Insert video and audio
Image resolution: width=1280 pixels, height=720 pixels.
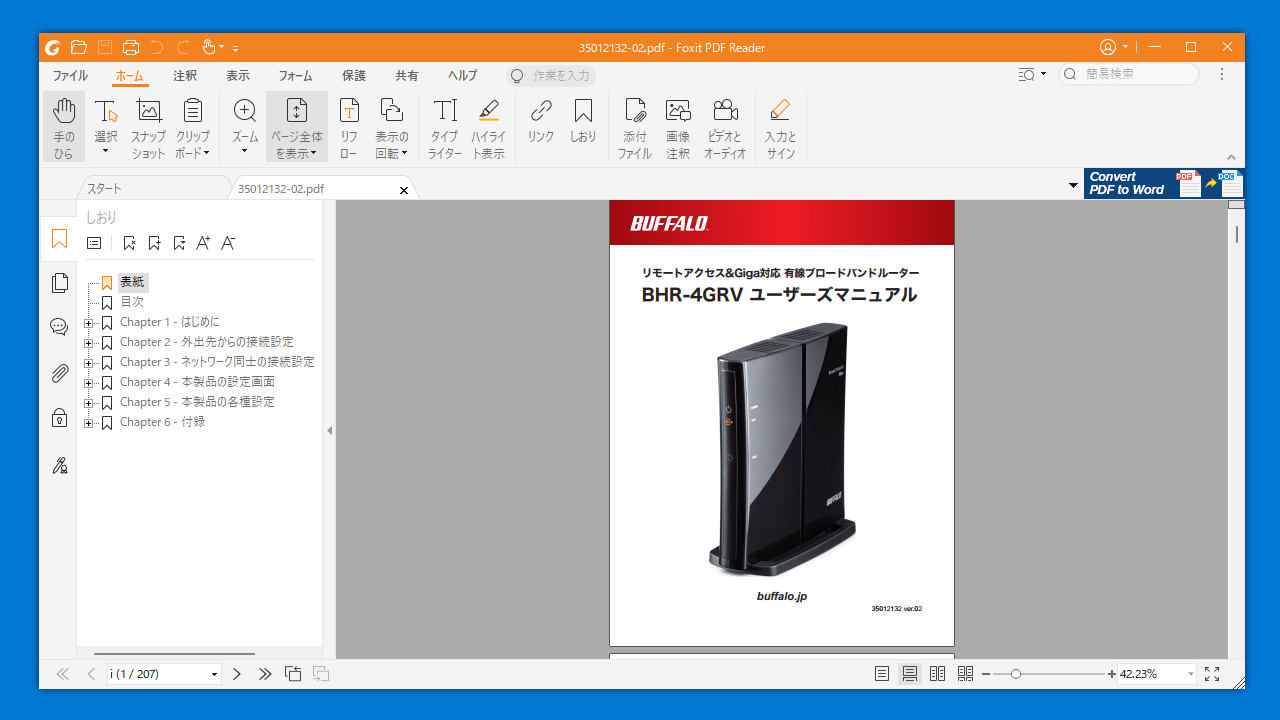click(725, 128)
